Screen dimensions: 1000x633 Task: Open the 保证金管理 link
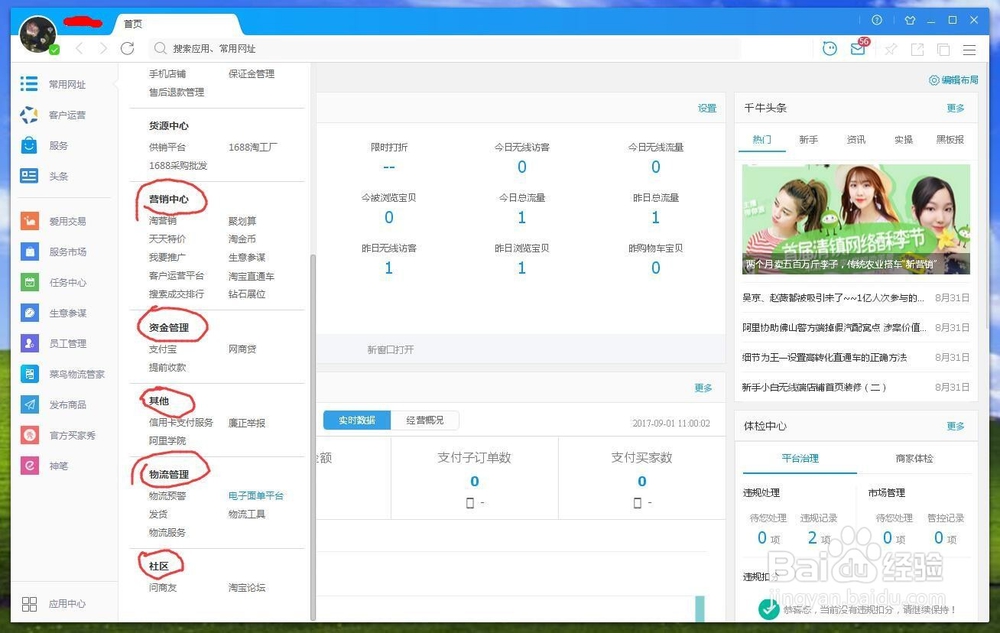tap(251, 74)
